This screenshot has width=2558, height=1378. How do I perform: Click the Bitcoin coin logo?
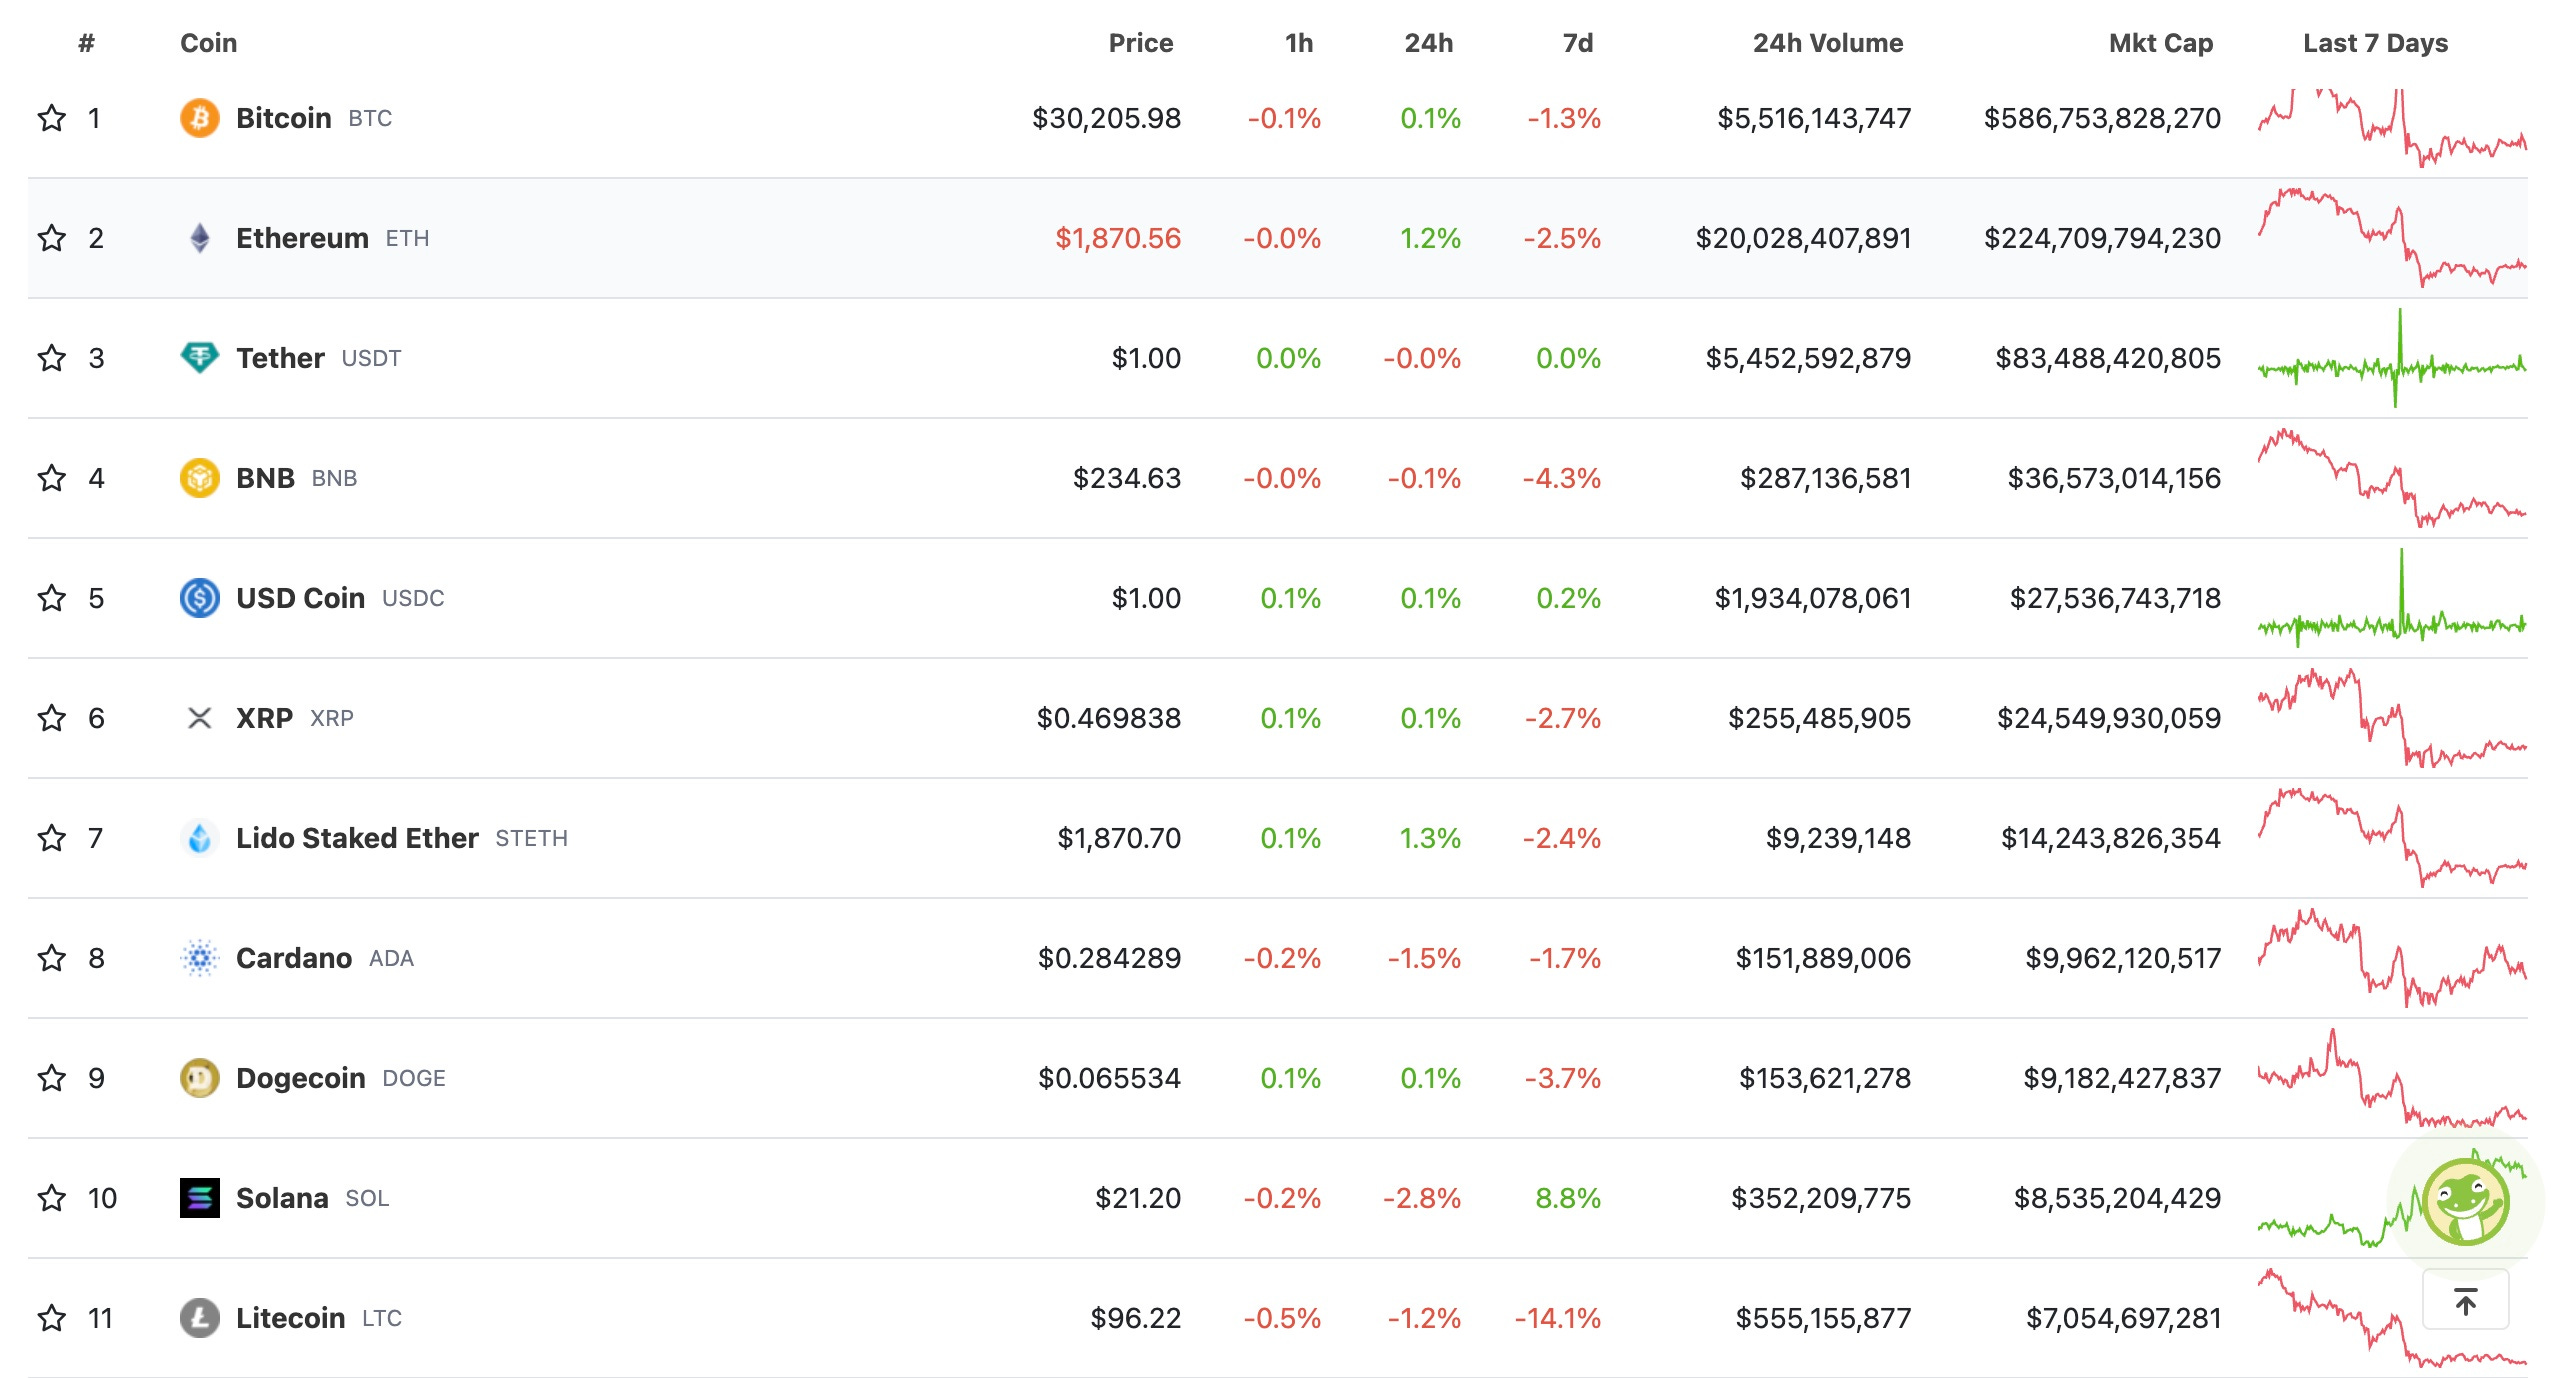(199, 118)
